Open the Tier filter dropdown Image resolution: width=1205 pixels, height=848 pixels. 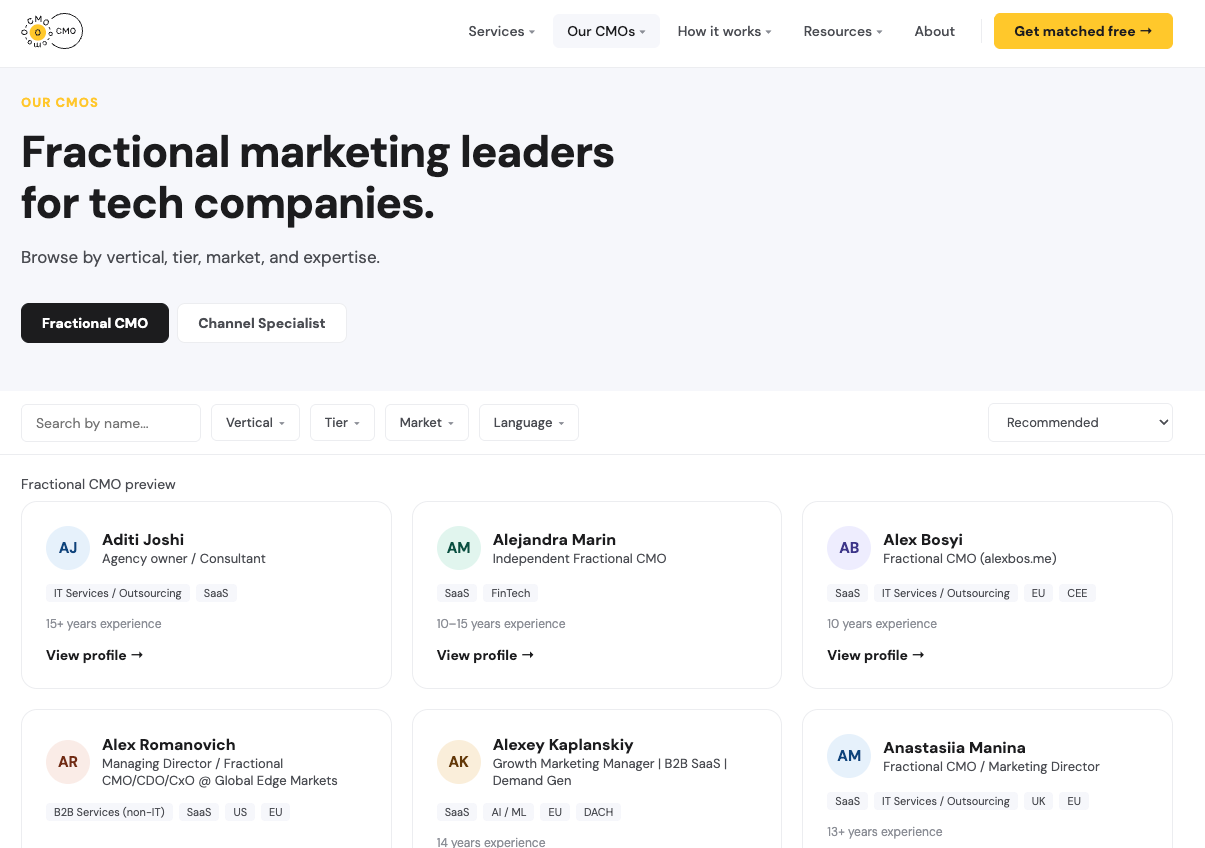(x=342, y=423)
